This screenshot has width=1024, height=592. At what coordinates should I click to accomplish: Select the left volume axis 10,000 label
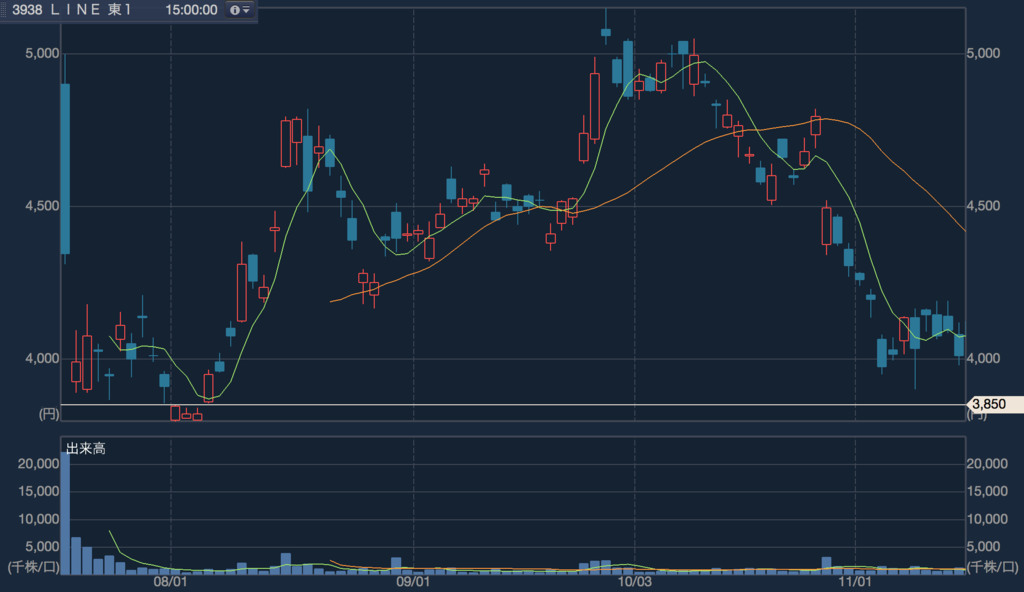(x=39, y=519)
